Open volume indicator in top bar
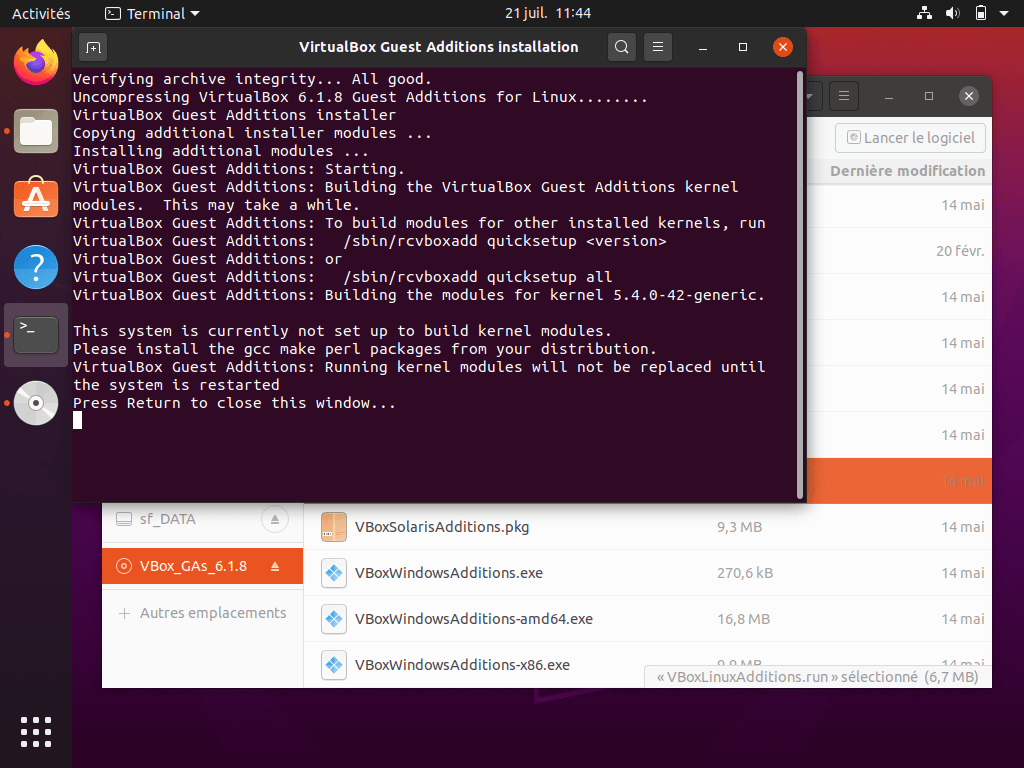The width and height of the screenshot is (1024, 768). pos(953,13)
